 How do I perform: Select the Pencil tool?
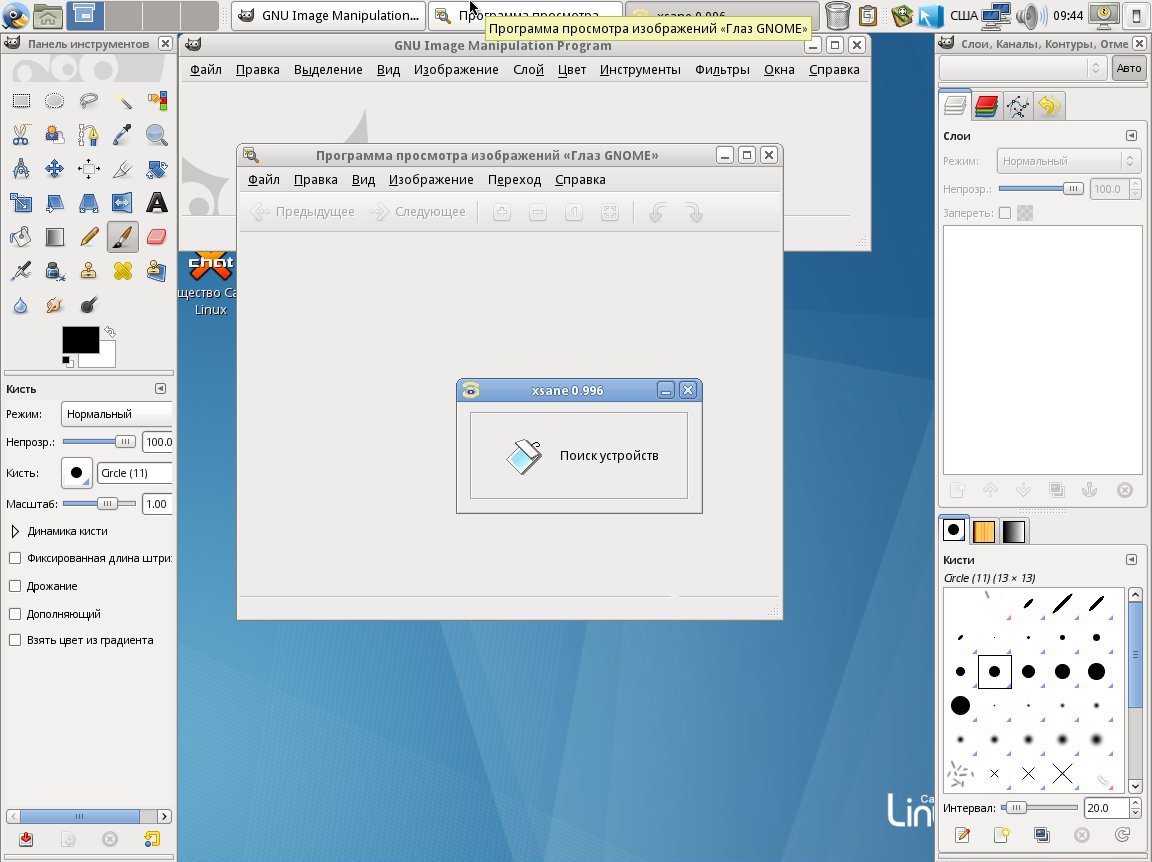point(89,237)
